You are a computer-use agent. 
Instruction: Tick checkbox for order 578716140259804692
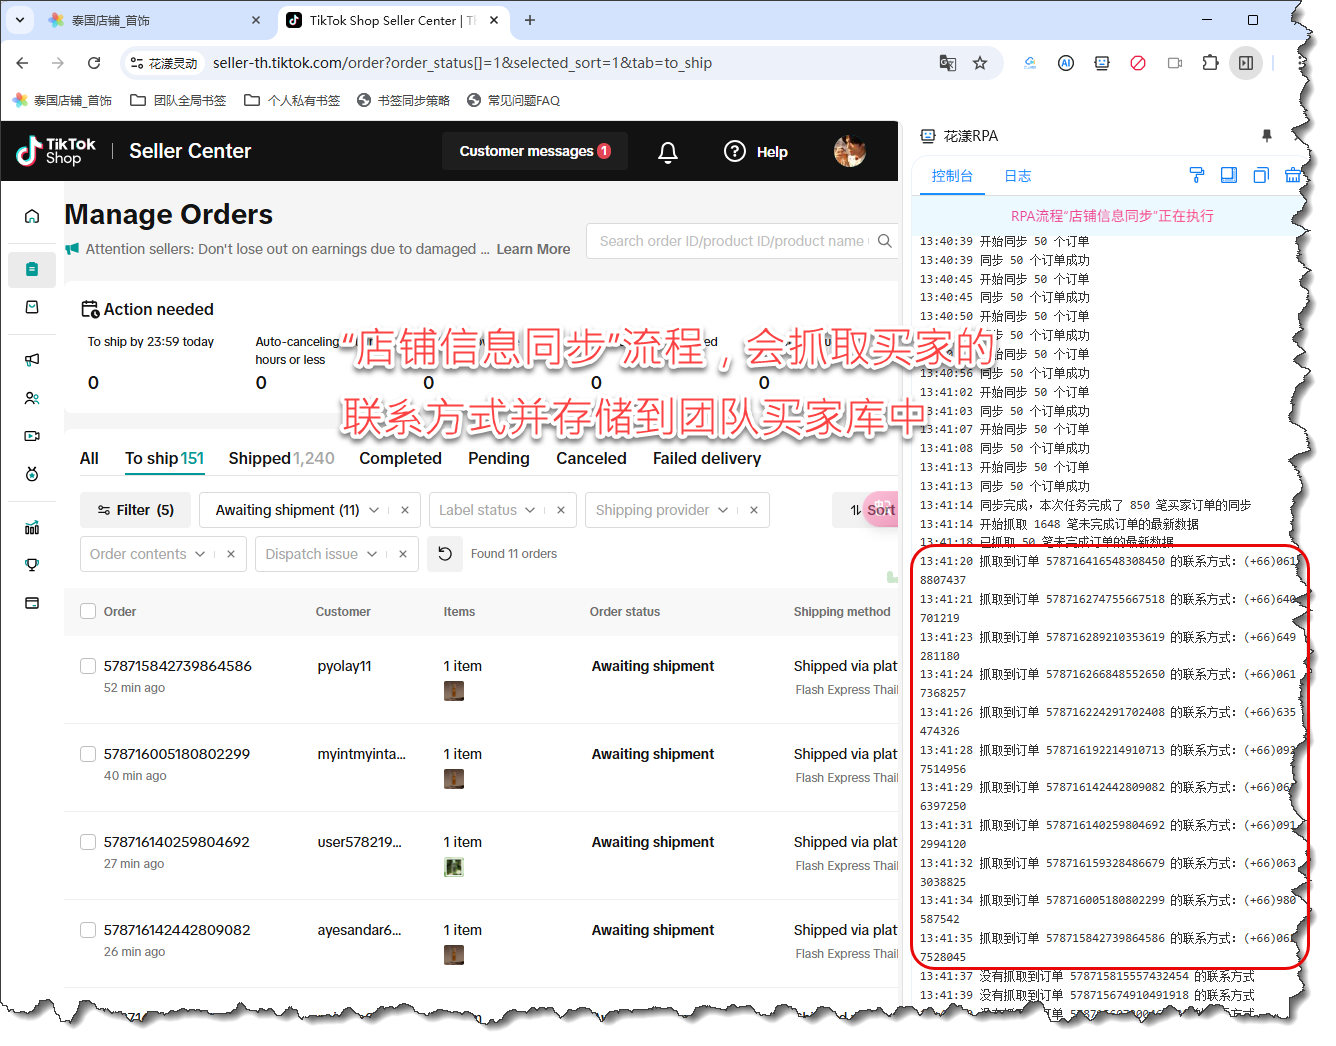pos(88,842)
